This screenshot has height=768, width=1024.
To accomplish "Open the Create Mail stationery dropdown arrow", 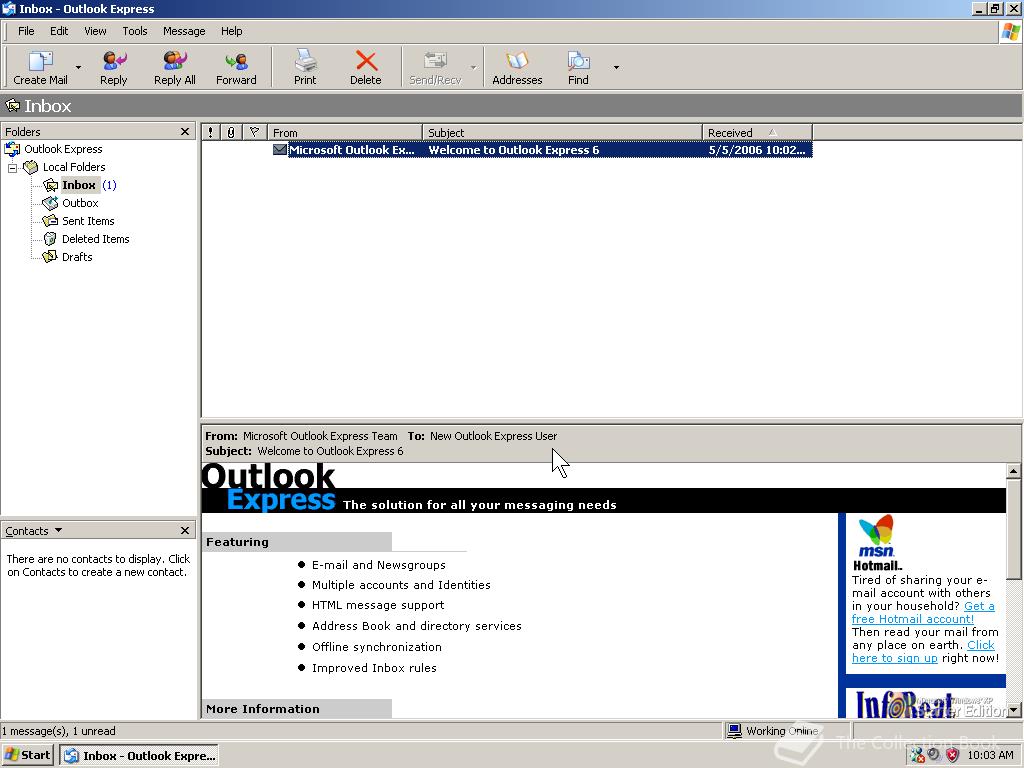I will tap(78, 67).
